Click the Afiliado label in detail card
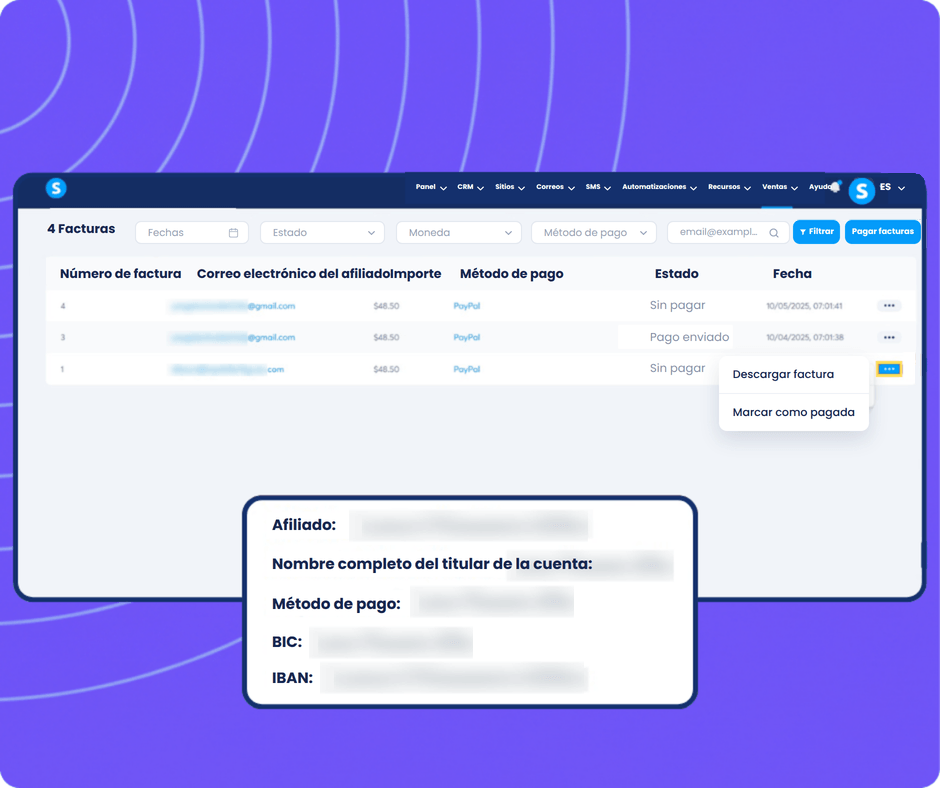The height and width of the screenshot is (788, 940). pyautogui.click(x=304, y=525)
